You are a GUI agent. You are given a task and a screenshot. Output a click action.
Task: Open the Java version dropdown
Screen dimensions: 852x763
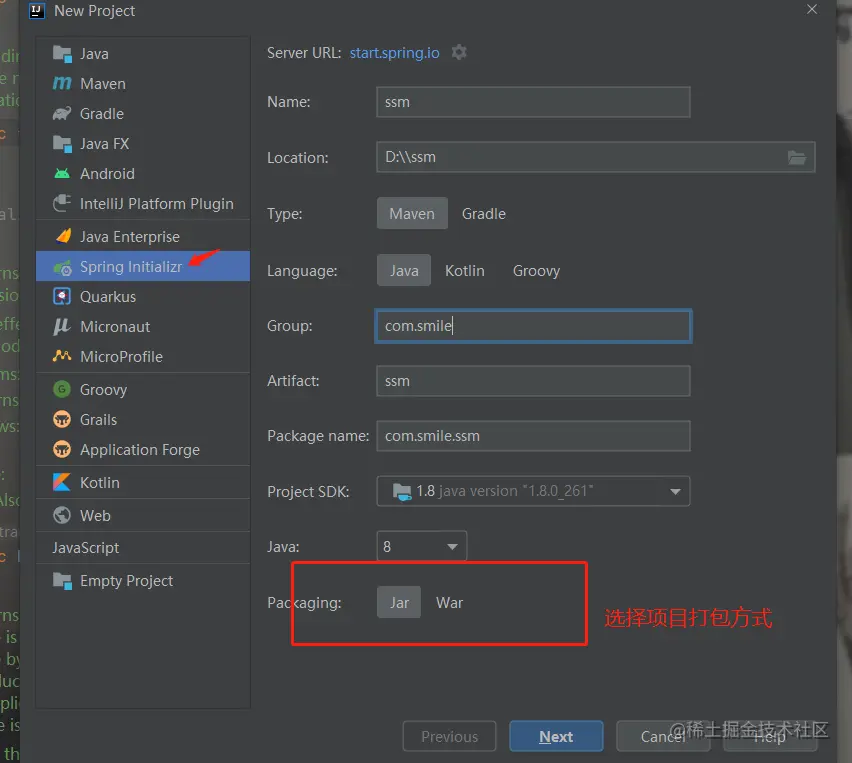coord(421,546)
